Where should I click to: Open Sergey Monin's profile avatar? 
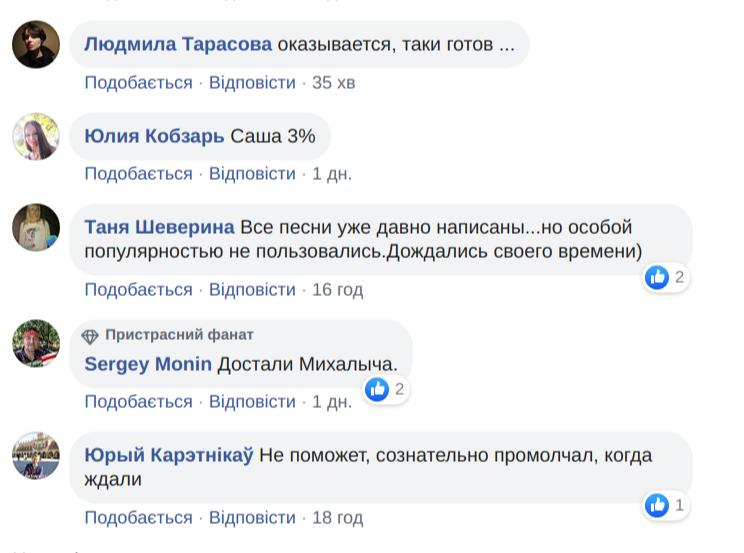[x=35, y=345]
